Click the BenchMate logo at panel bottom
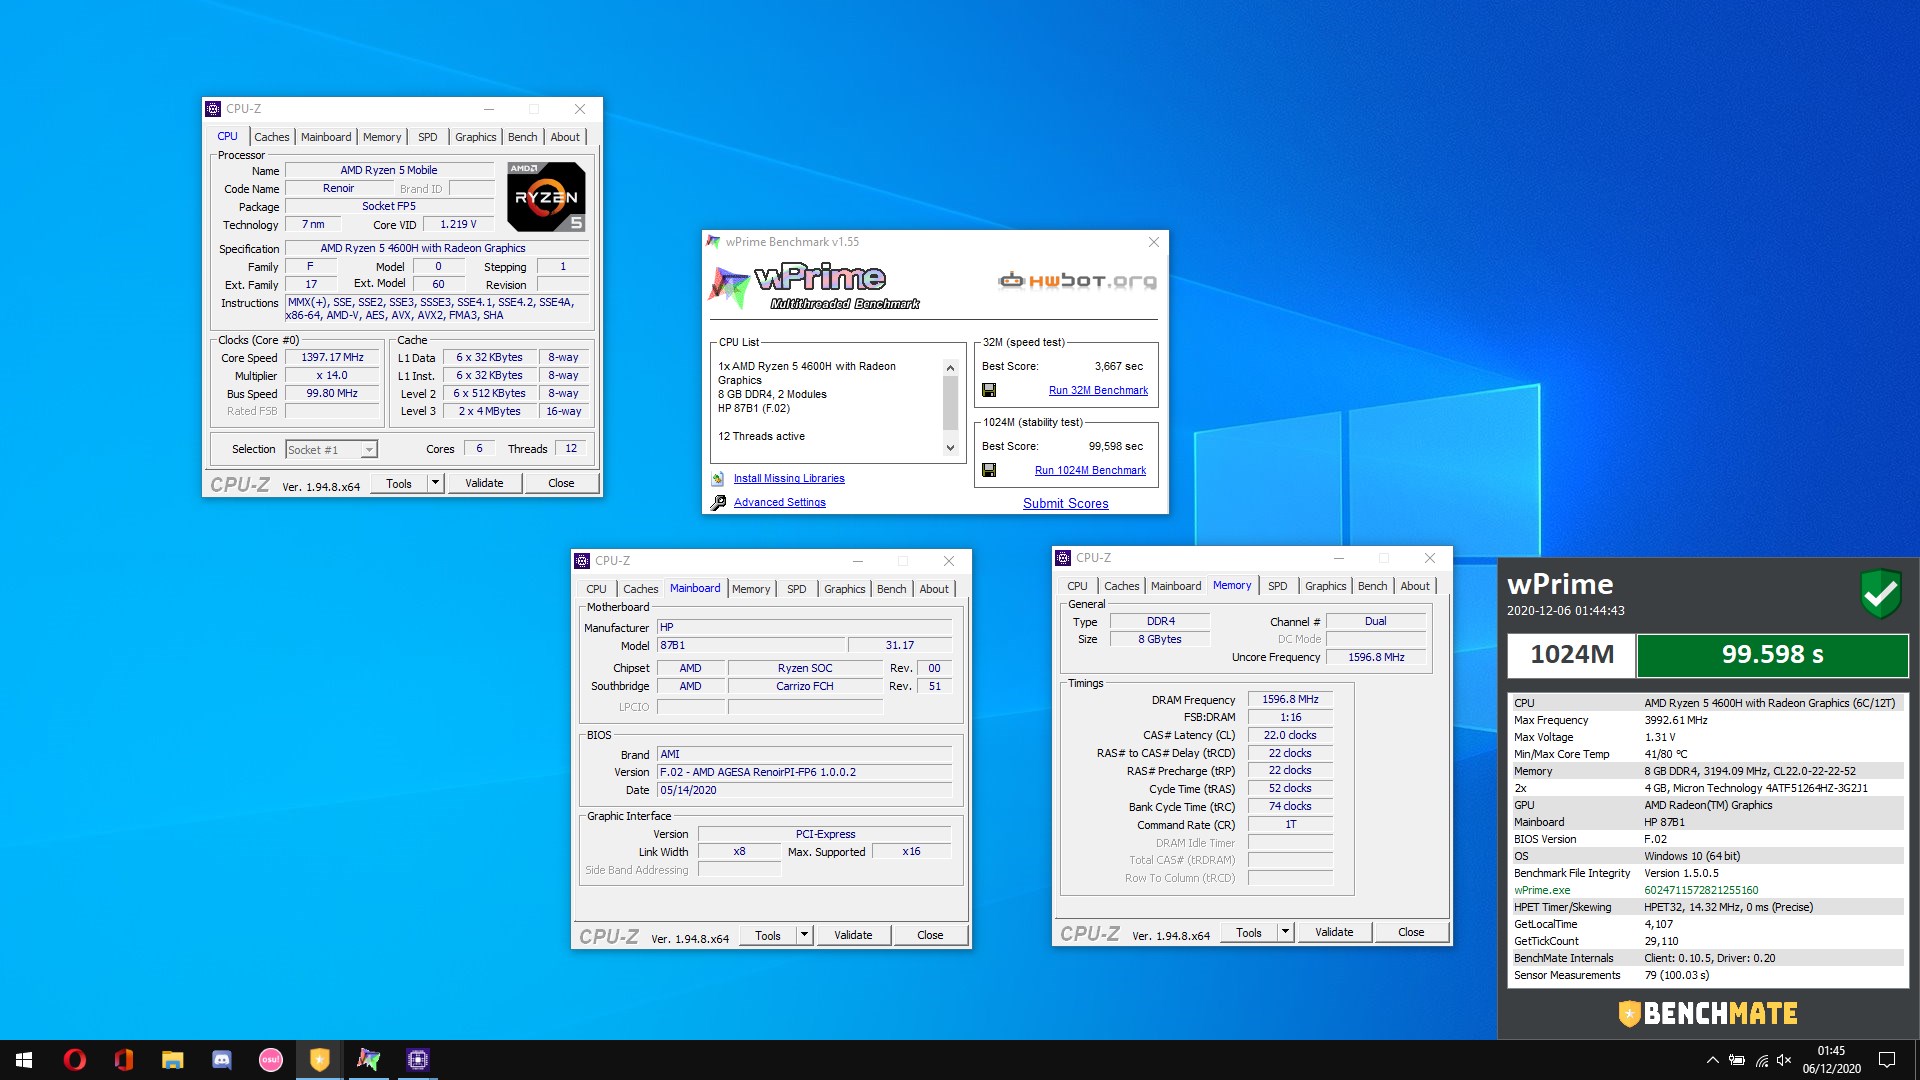The width and height of the screenshot is (1920, 1080). [x=1708, y=1013]
